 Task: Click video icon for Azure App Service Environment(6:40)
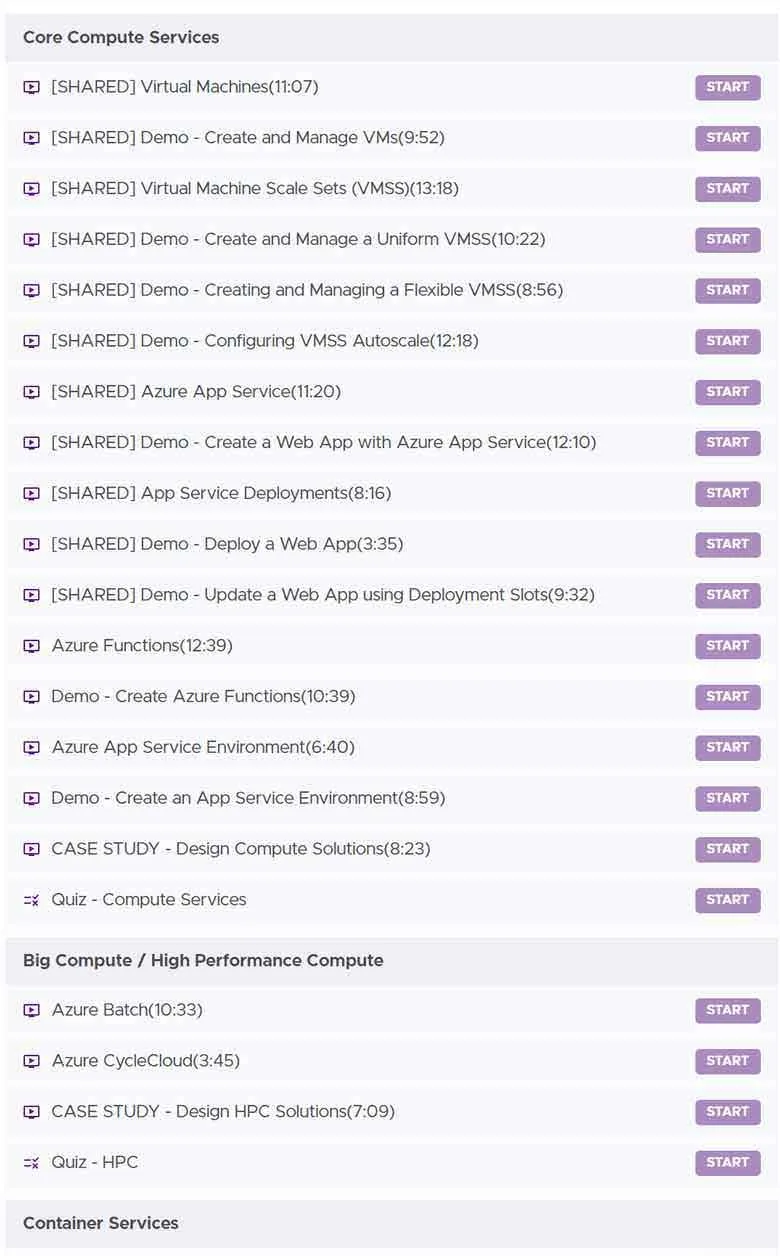31,748
